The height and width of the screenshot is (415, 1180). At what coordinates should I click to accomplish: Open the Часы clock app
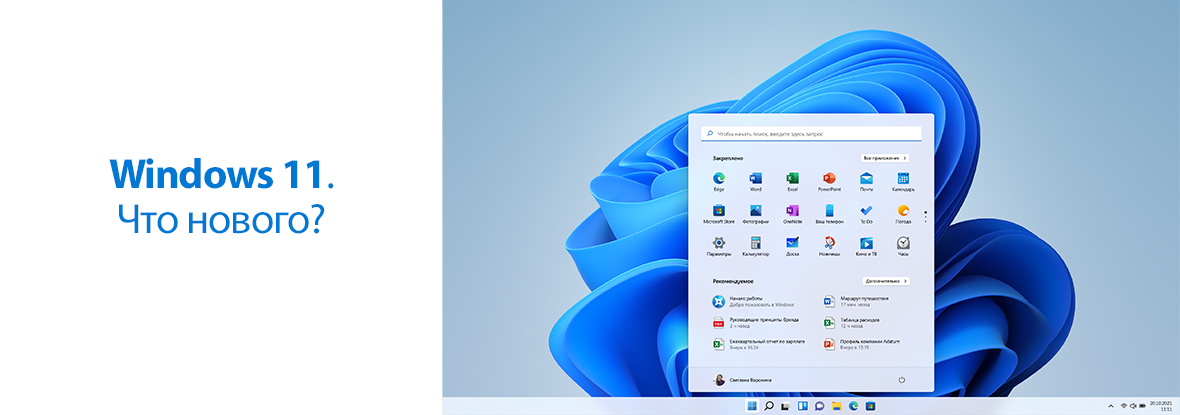pyautogui.click(x=903, y=246)
